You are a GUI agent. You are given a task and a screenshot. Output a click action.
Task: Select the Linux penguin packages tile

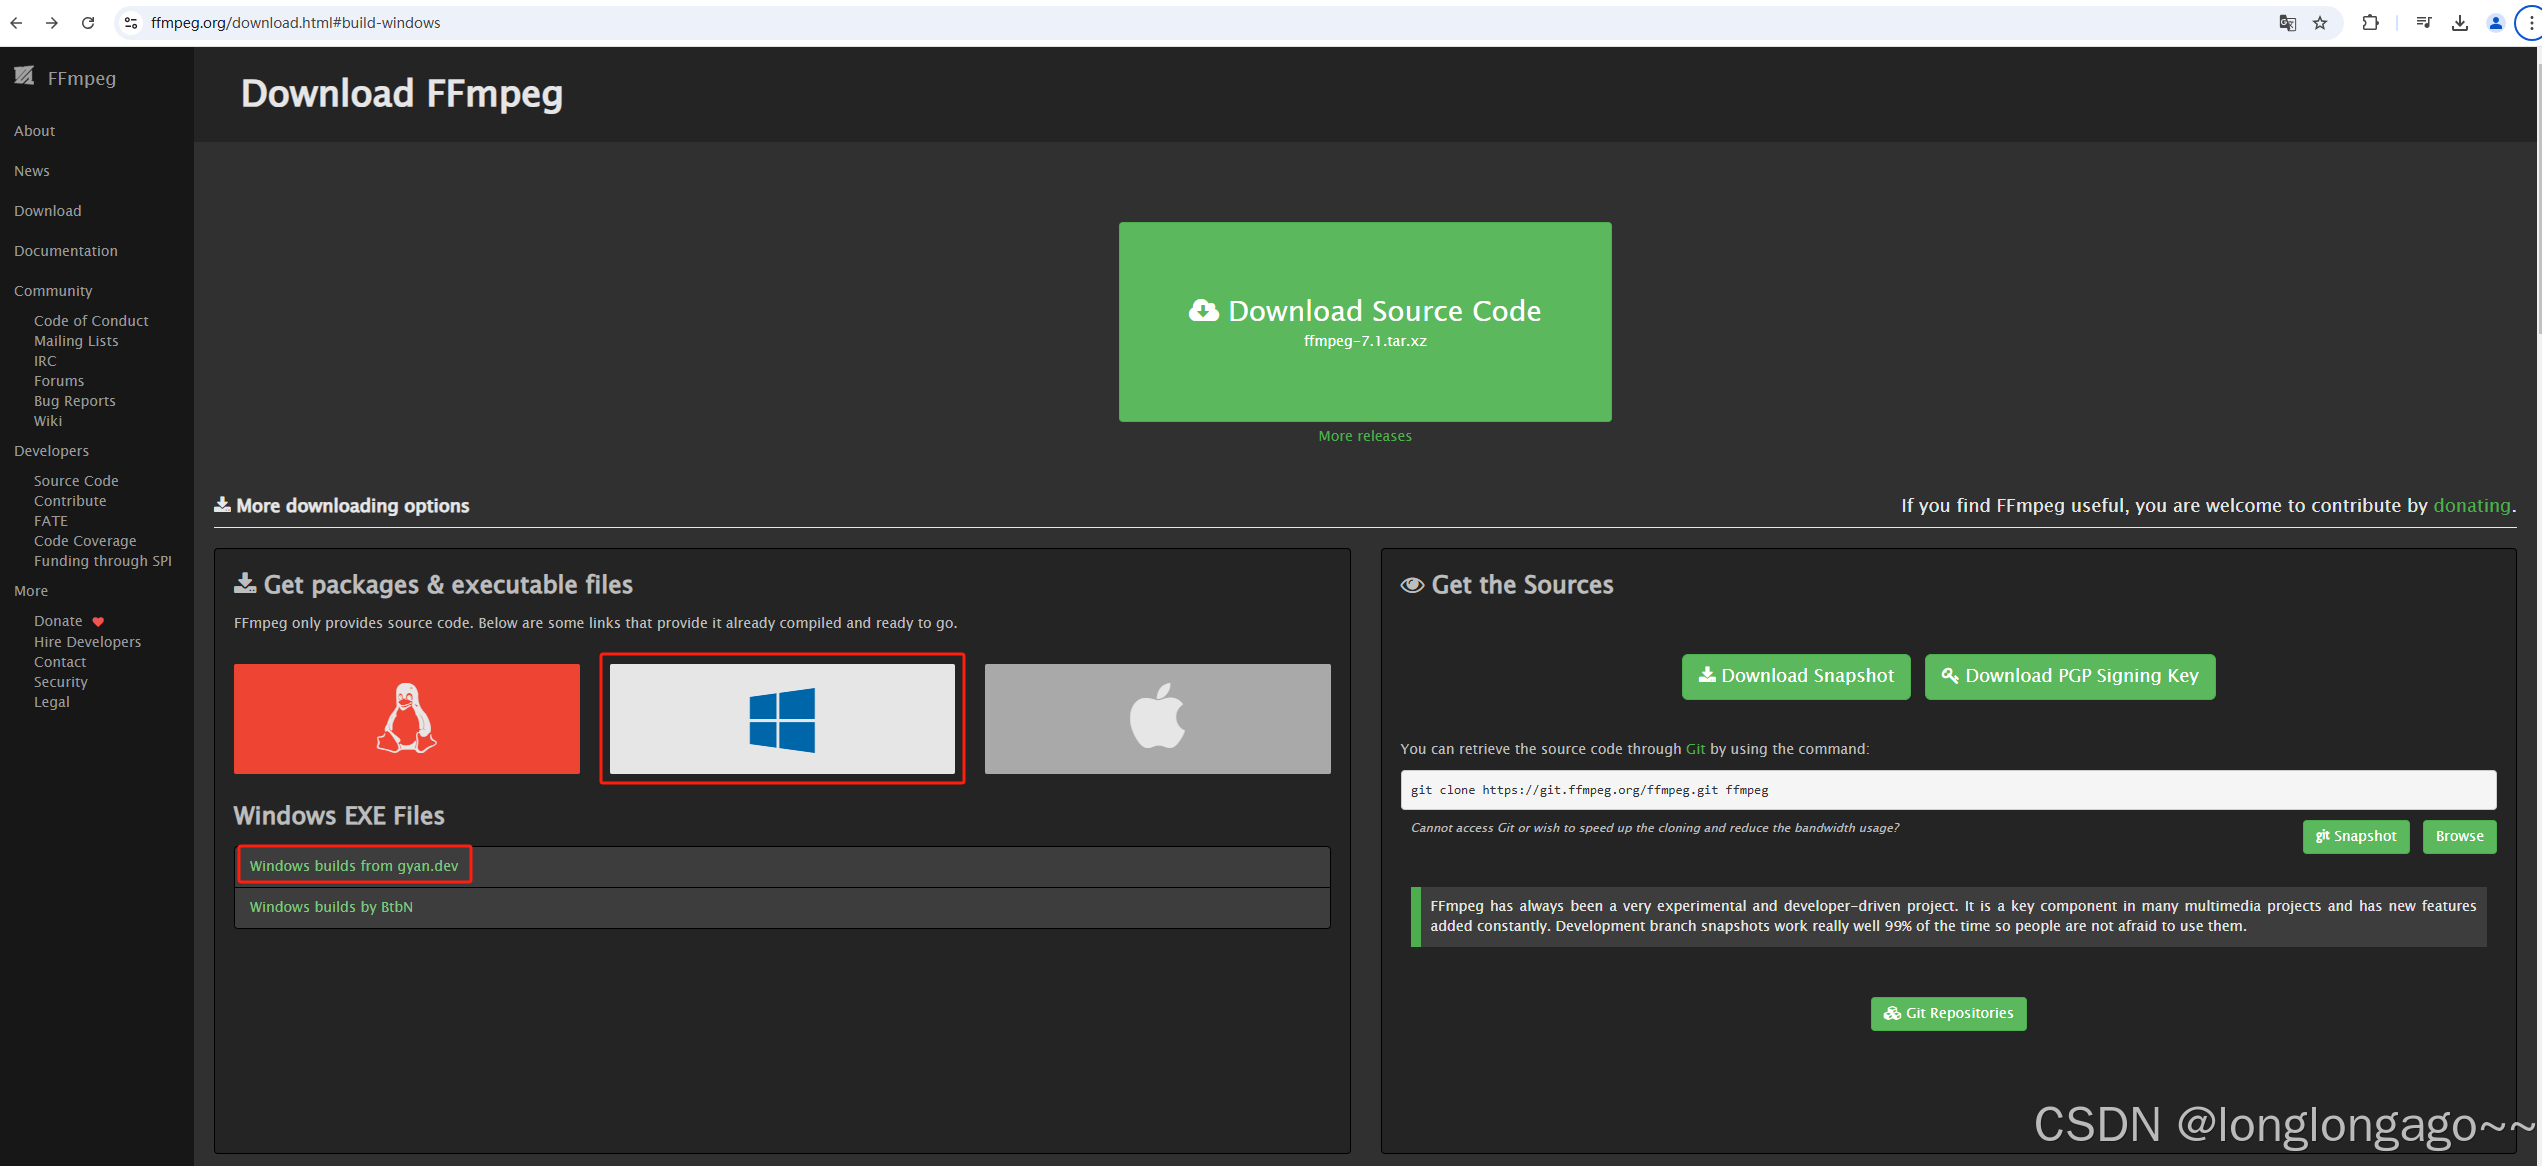[x=407, y=718]
